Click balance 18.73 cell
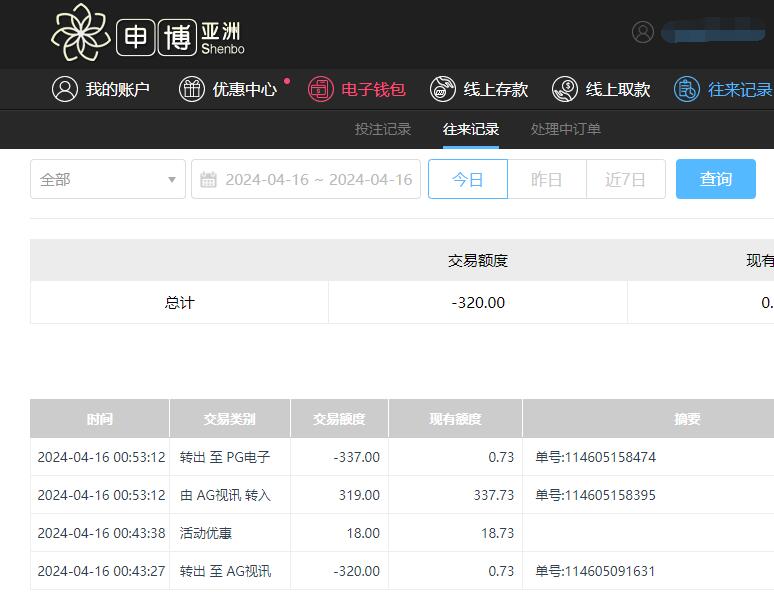 tap(455, 533)
